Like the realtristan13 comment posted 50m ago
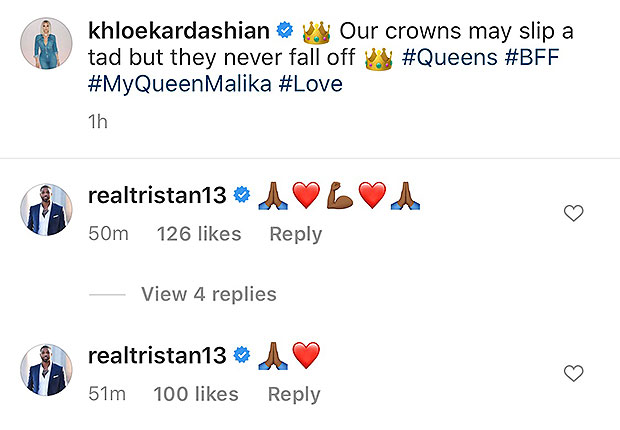This screenshot has width=620, height=430. pos(574,213)
